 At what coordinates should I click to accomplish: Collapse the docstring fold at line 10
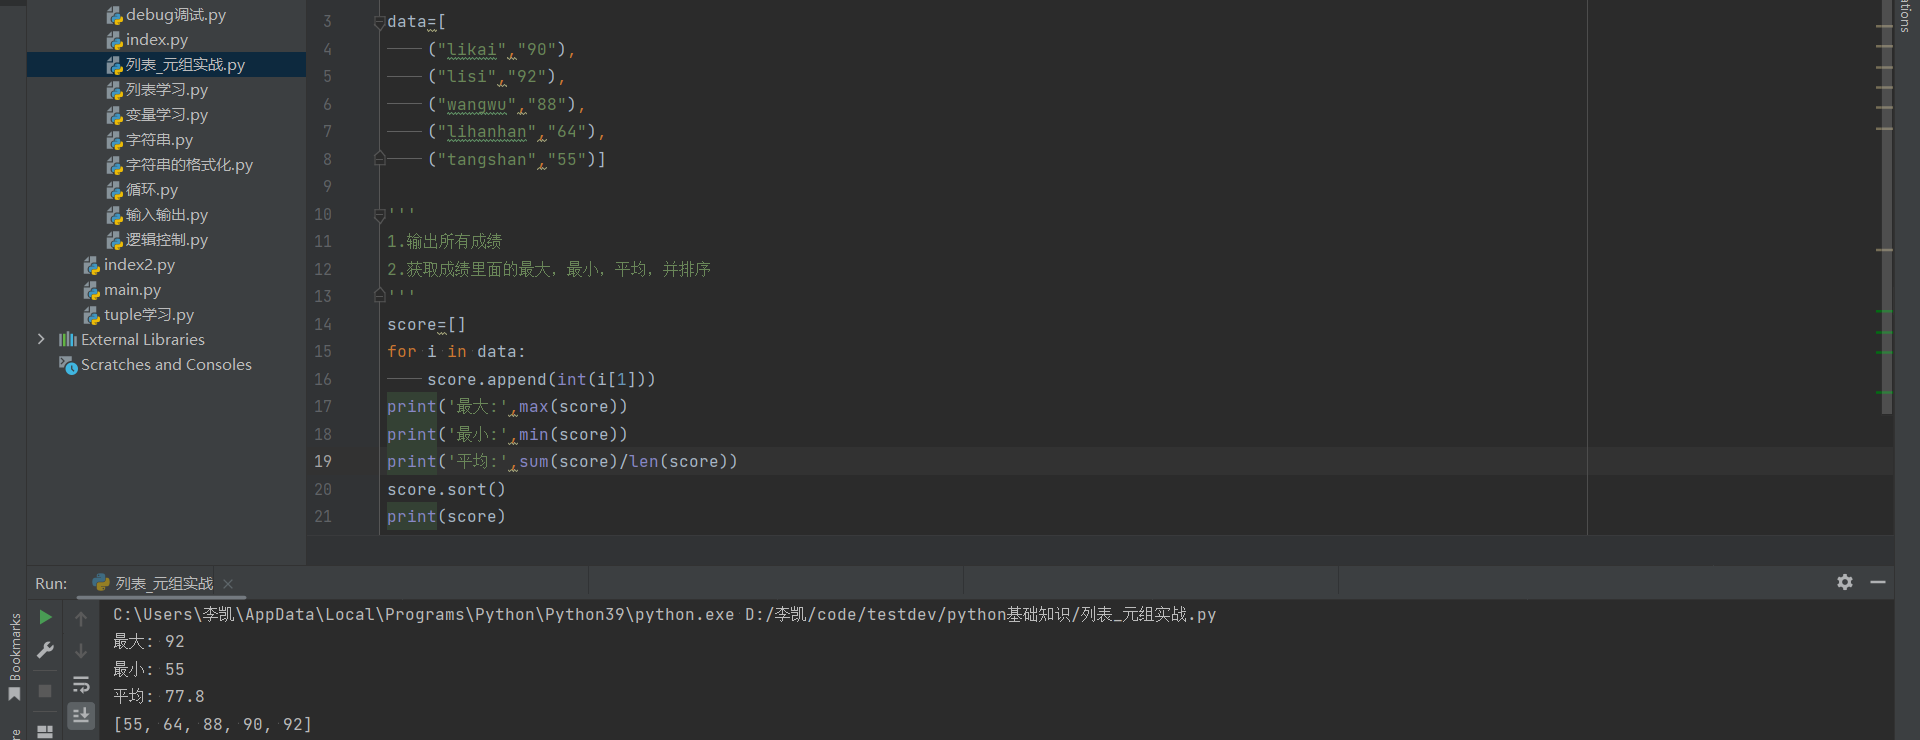(x=379, y=214)
